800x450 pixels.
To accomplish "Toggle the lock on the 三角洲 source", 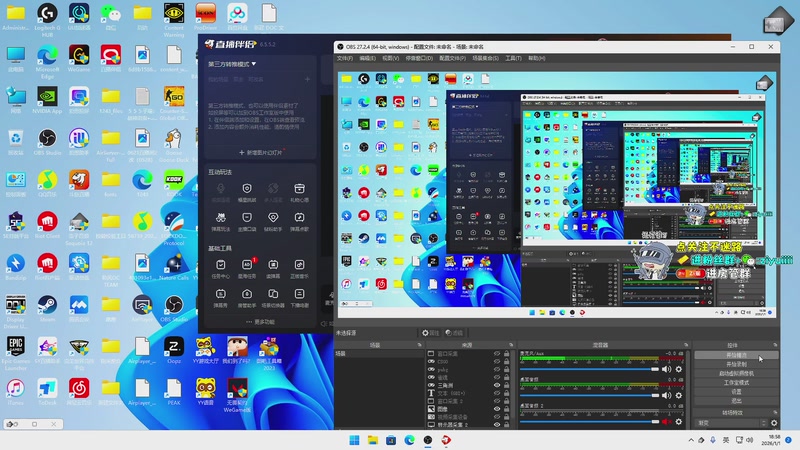I will (507, 385).
